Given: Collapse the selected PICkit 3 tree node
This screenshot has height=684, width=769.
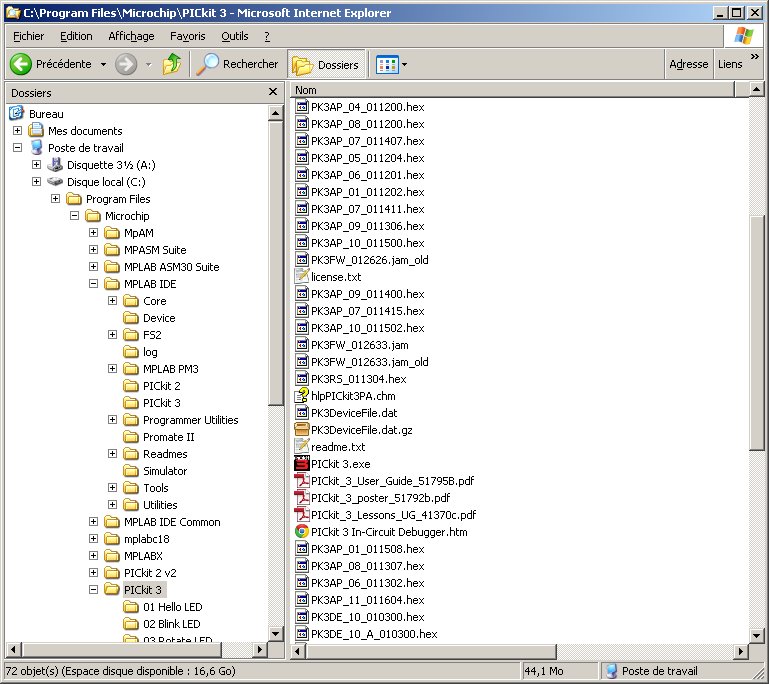Looking at the screenshot, I should point(94,589).
